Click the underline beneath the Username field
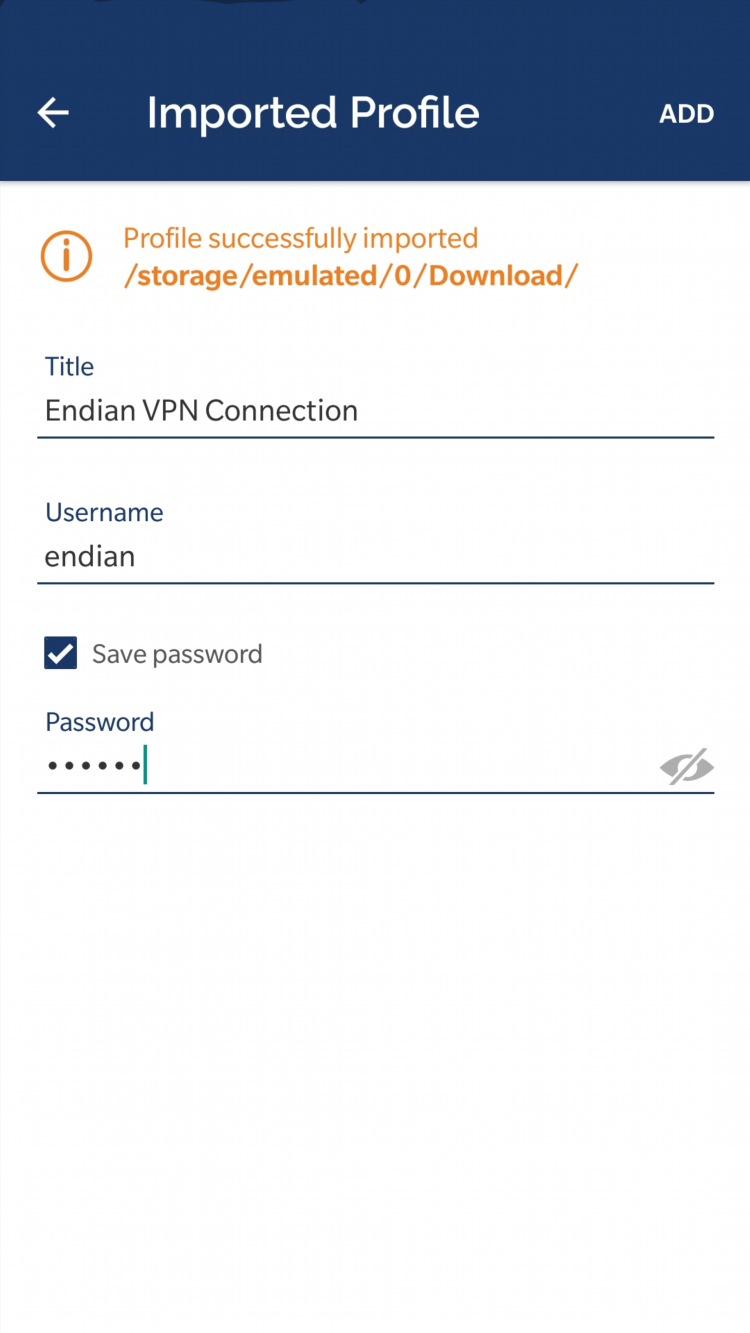This screenshot has height=1333, width=750. 375,582
